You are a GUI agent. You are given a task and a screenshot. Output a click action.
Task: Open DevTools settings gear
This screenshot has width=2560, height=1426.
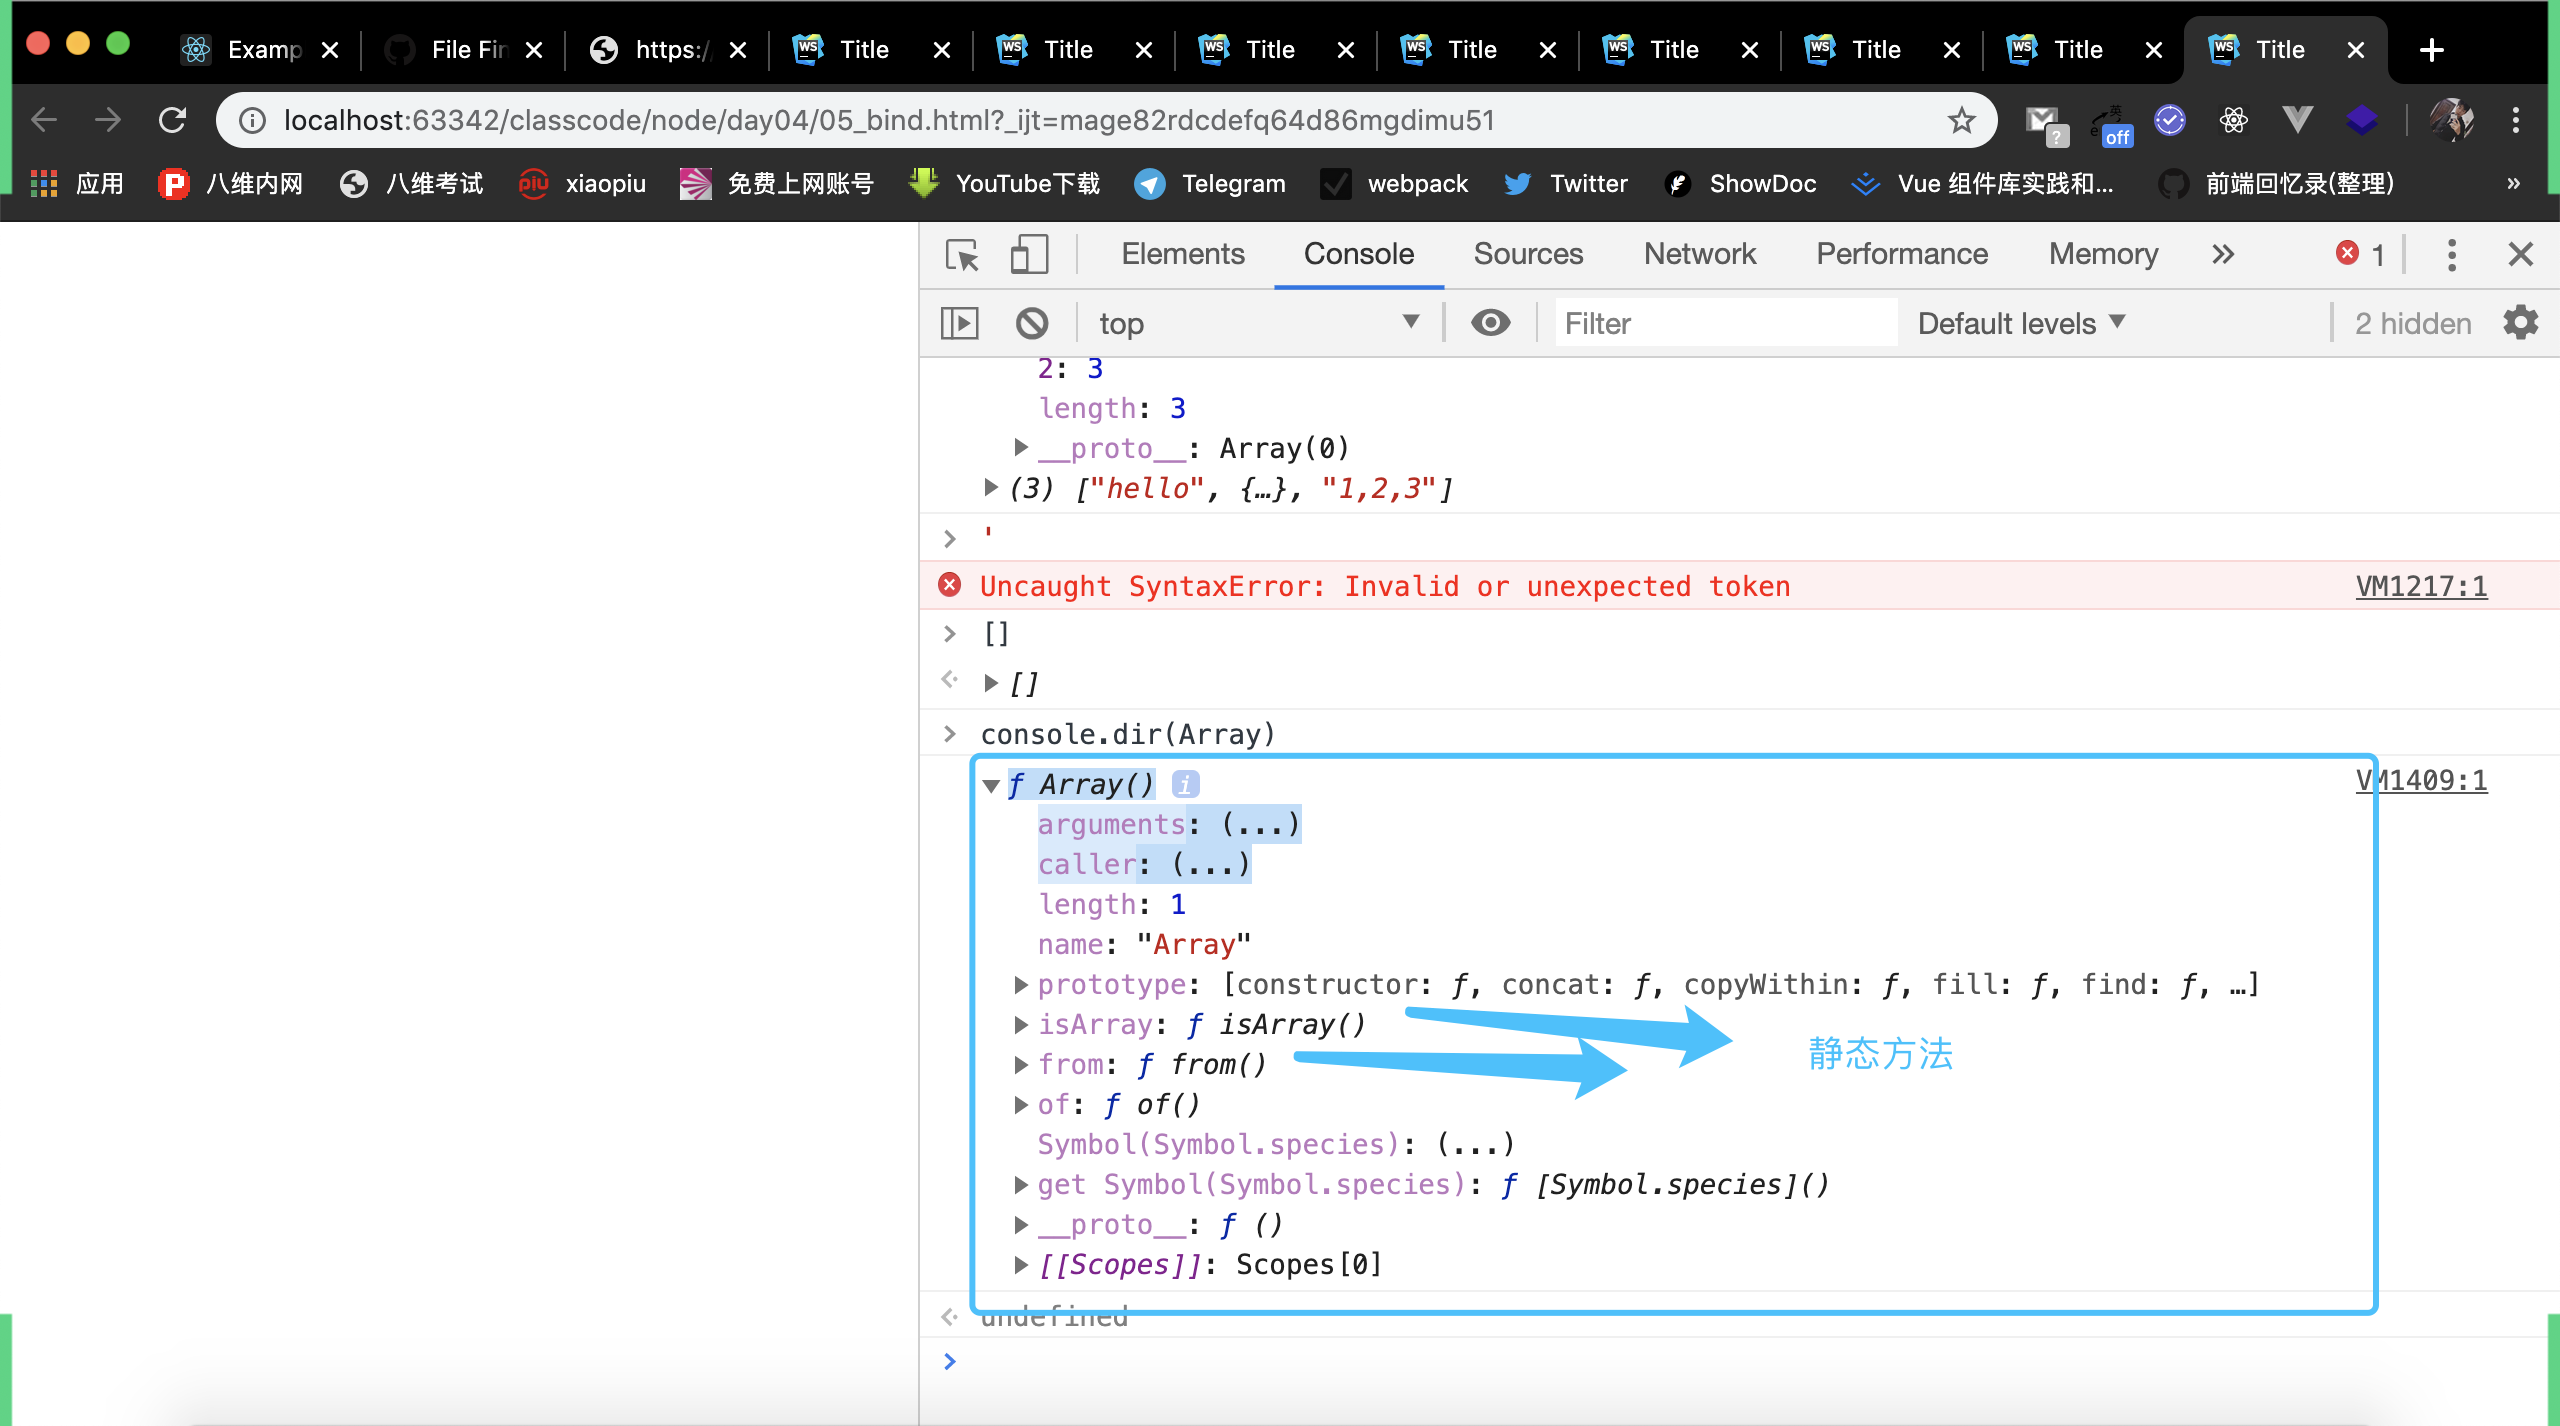click(2518, 322)
